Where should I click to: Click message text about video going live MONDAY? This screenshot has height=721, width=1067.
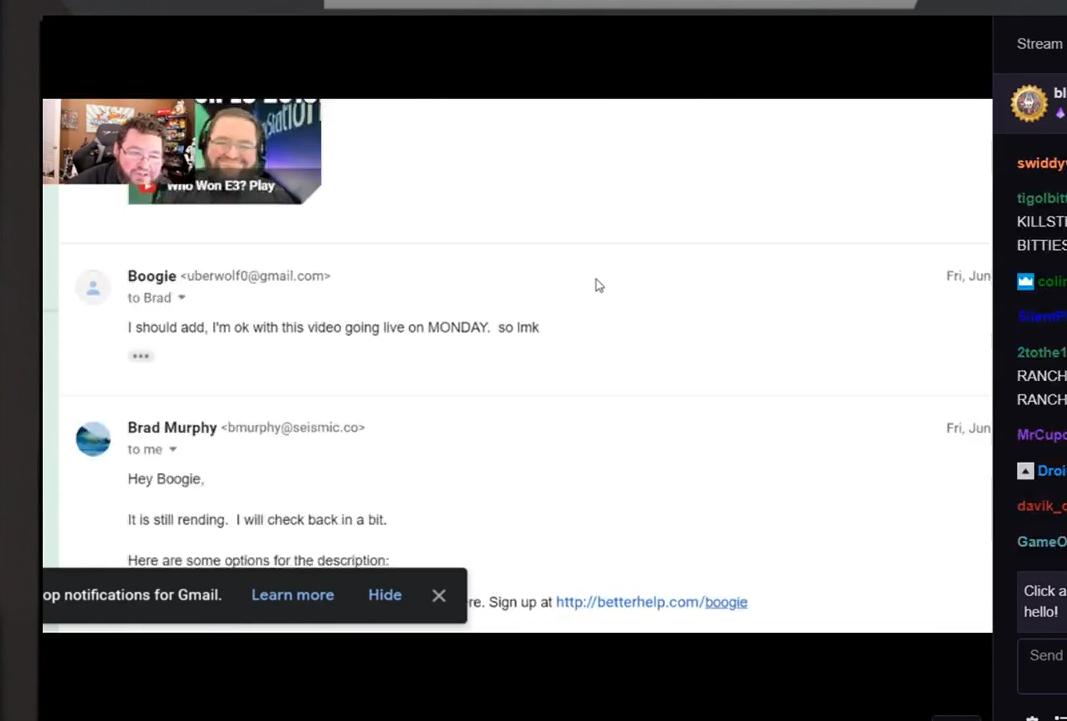pyautogui.click(x=333, y=328)
